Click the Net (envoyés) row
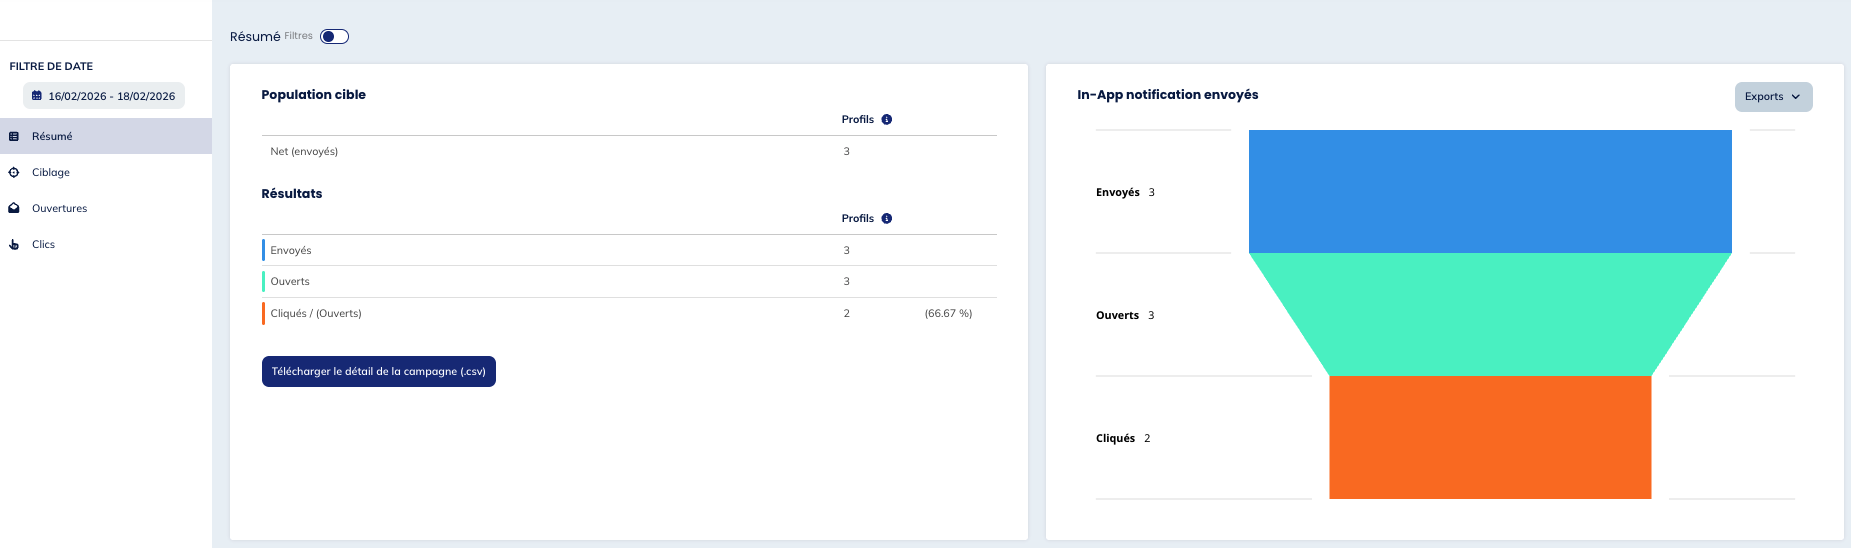 (x=304, y=151)
